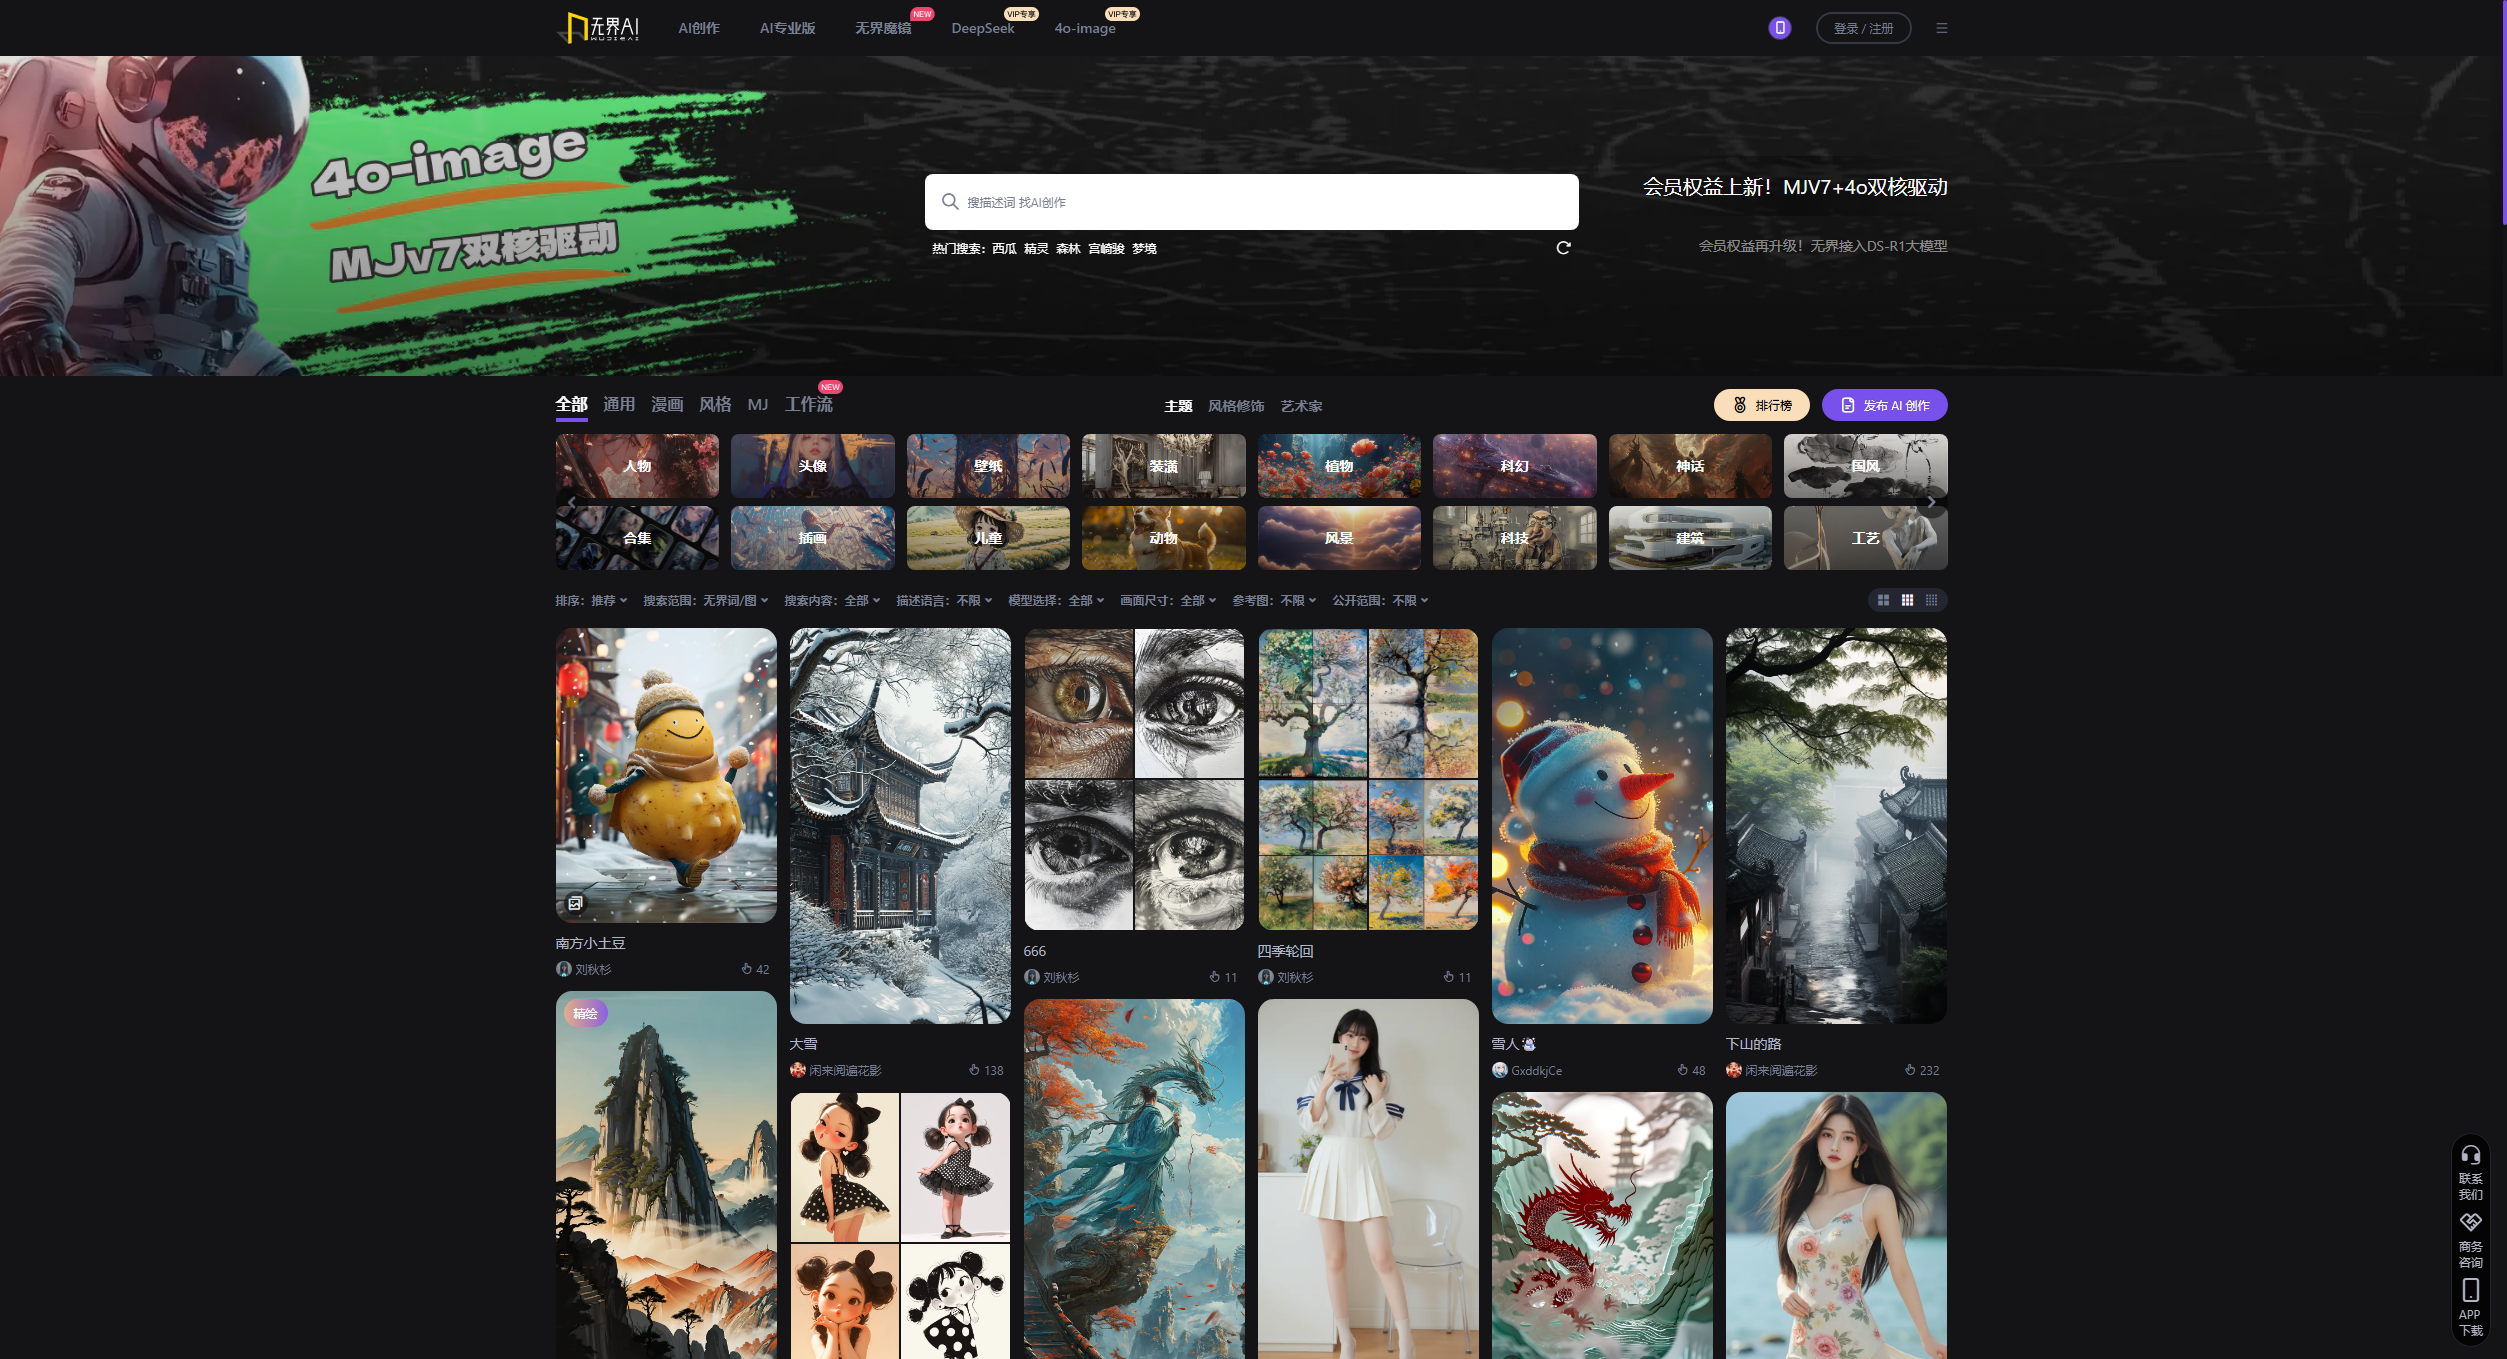
Task: Open the 公开范围 dropdown
Action: 1380,600
